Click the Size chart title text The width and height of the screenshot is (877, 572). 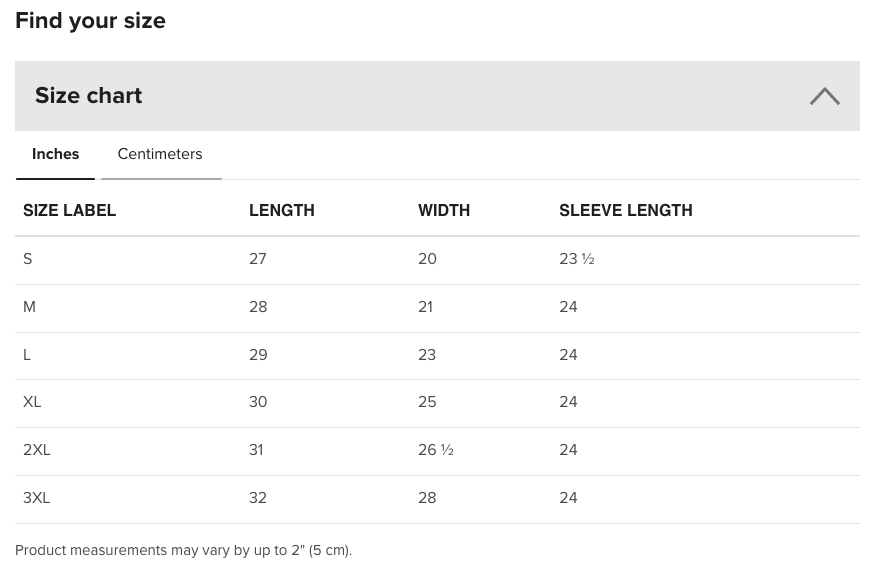pyautogui.click(x=88, y=96)
